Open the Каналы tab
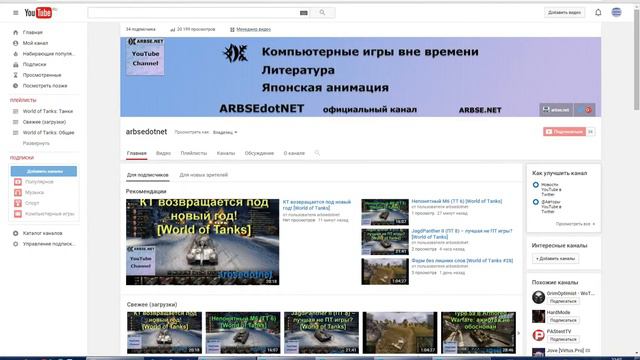Screen dimensions: 640x360 pos(226,153)
